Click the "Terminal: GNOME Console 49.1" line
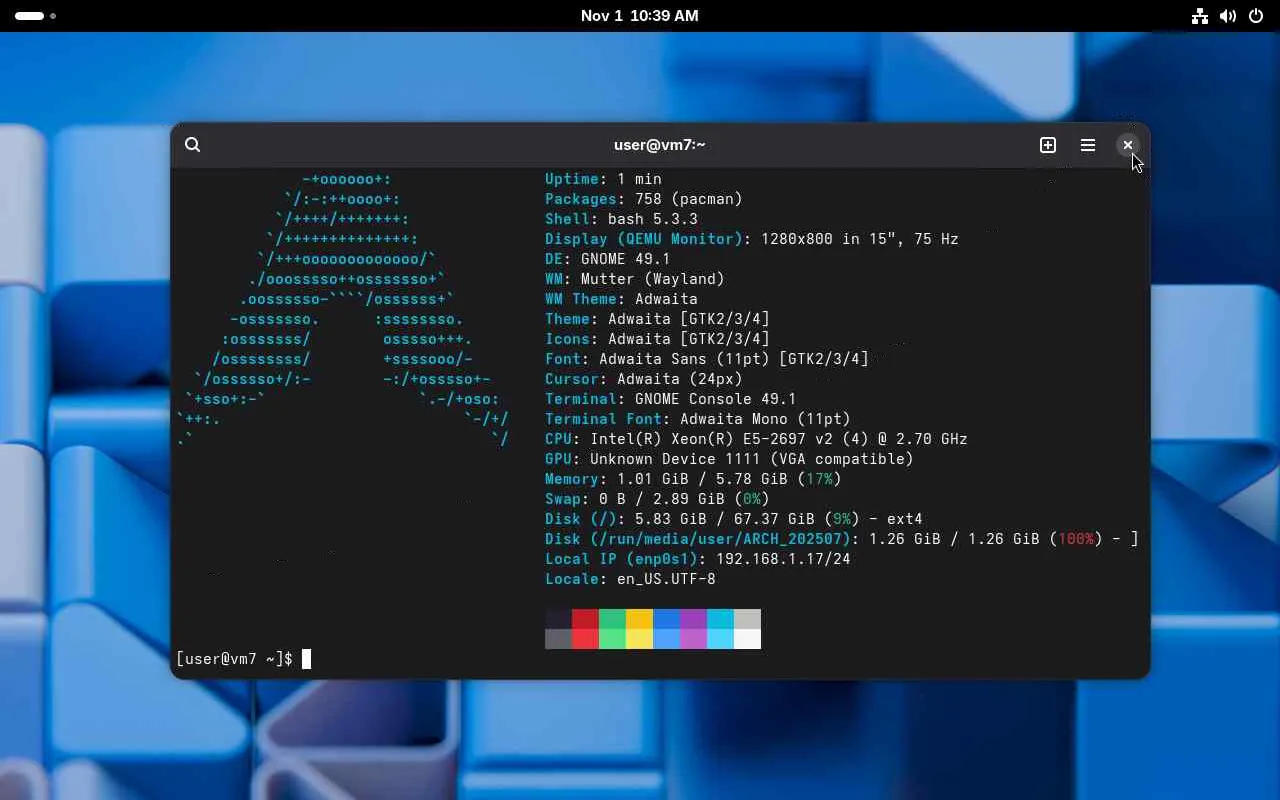Screen dimensions: 1280x800 tap(671, 399)
